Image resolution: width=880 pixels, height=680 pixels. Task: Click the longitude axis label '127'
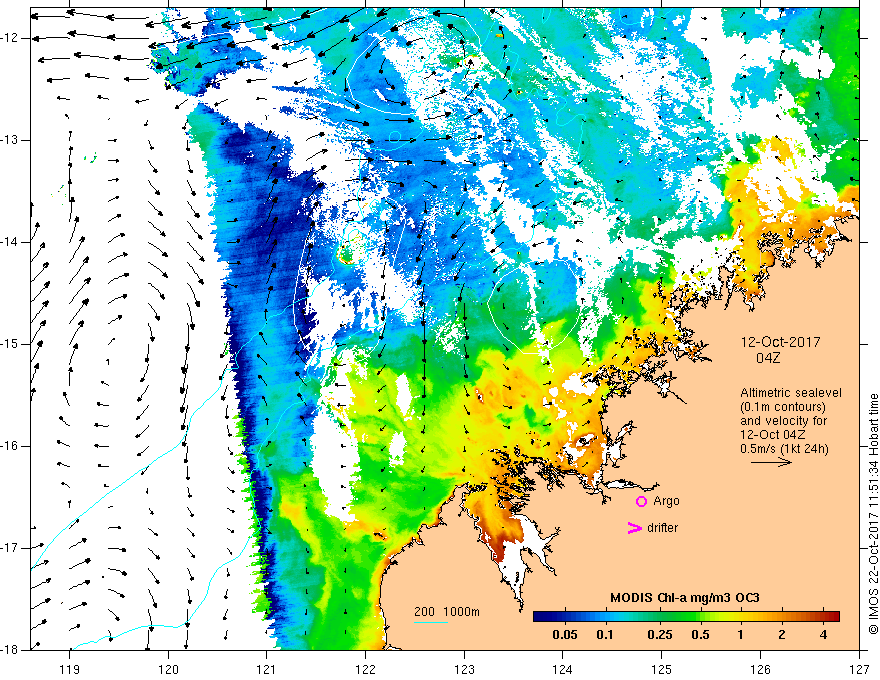tap(859, 669)
